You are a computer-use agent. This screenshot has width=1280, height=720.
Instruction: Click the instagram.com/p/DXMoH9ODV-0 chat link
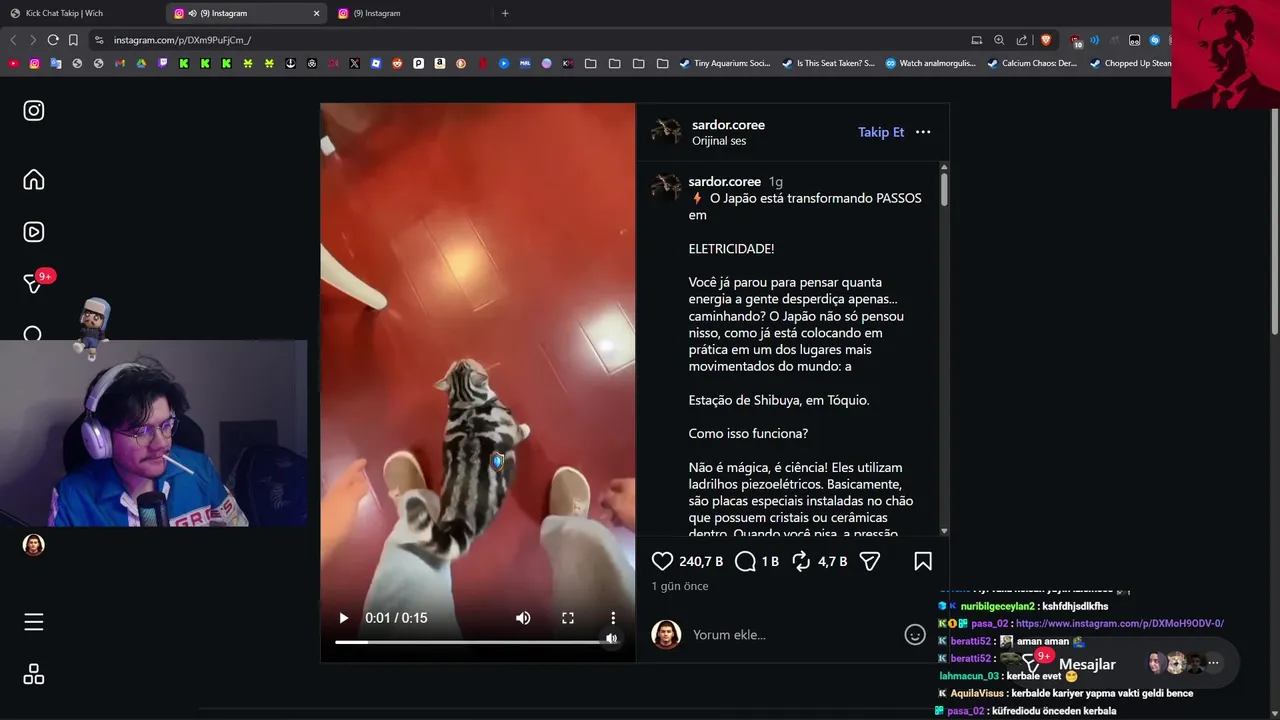click(1120, 623)
